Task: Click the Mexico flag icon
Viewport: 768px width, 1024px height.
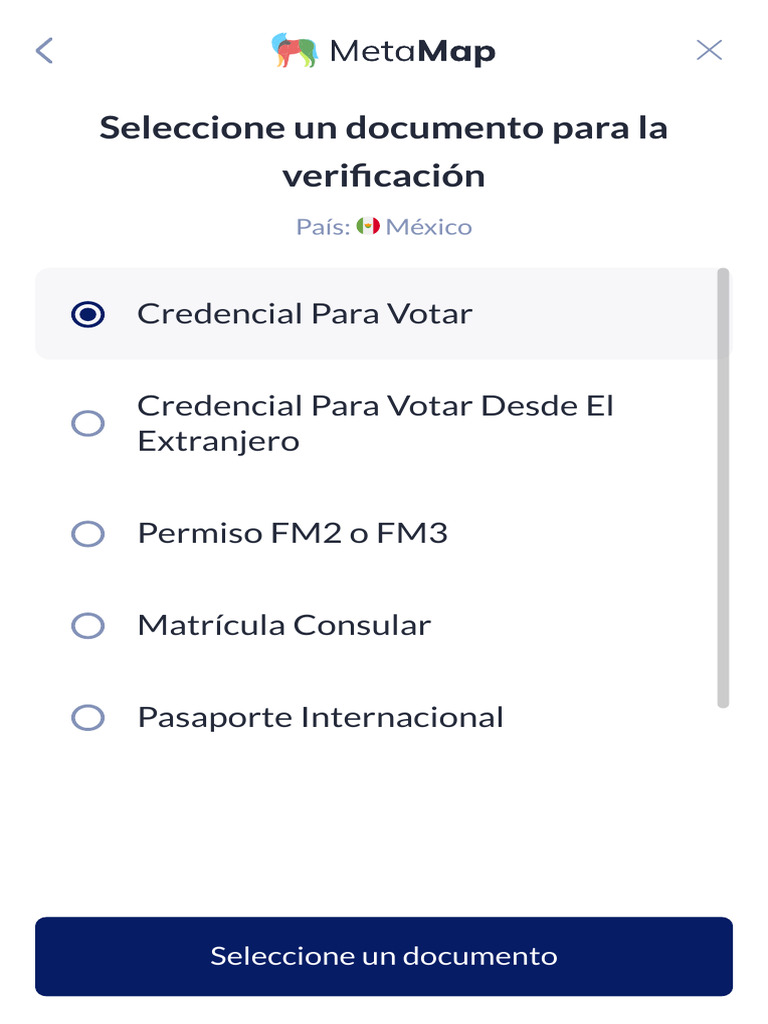Action: point(368,227)
